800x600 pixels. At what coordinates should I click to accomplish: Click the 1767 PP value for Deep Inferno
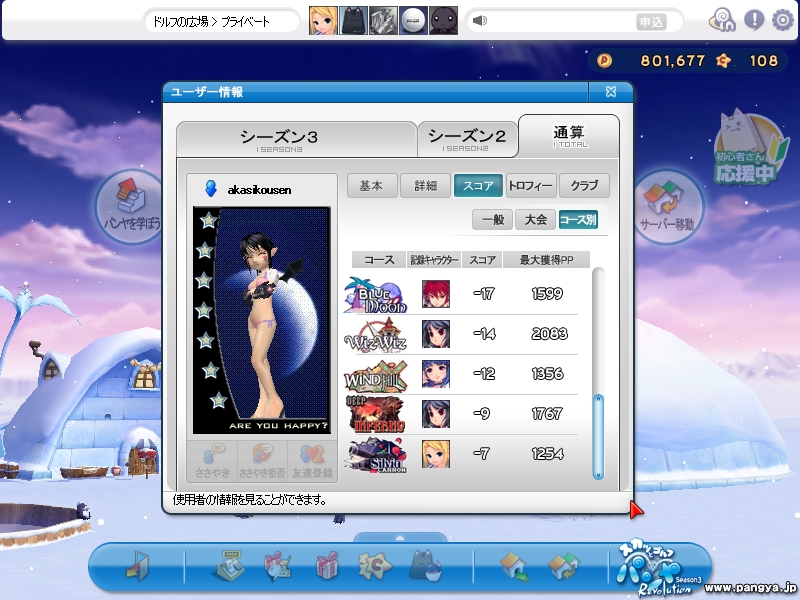[547, 414]
